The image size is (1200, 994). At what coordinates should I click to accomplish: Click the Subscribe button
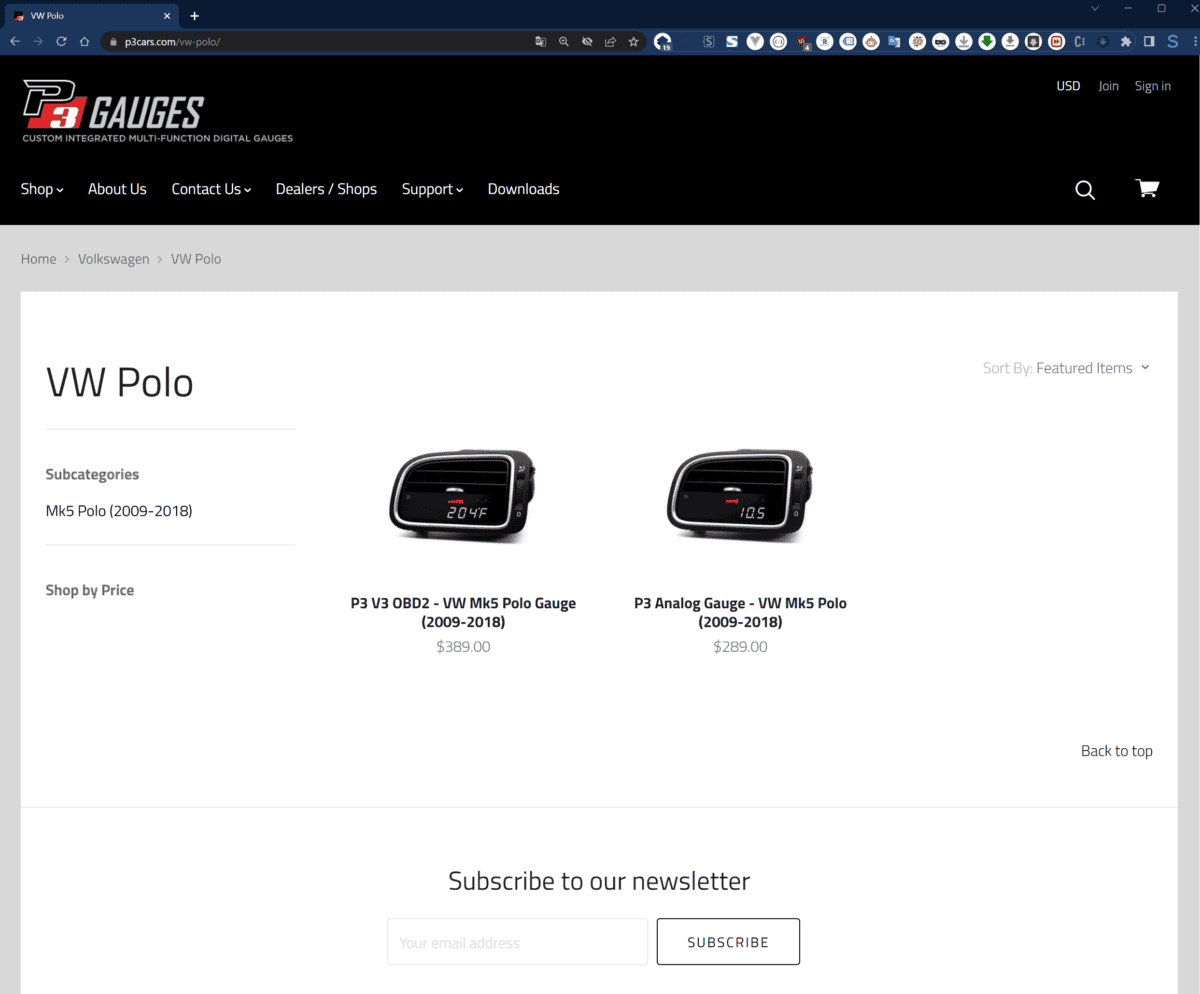(x=728, y=942)
